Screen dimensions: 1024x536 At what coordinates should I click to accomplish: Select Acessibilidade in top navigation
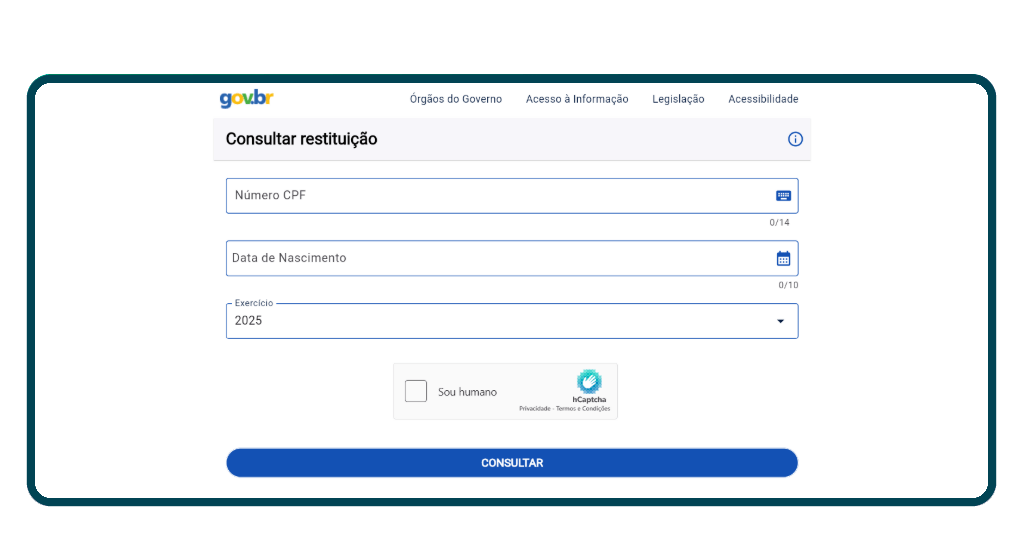pyautogui.click(x=763, y=99)
